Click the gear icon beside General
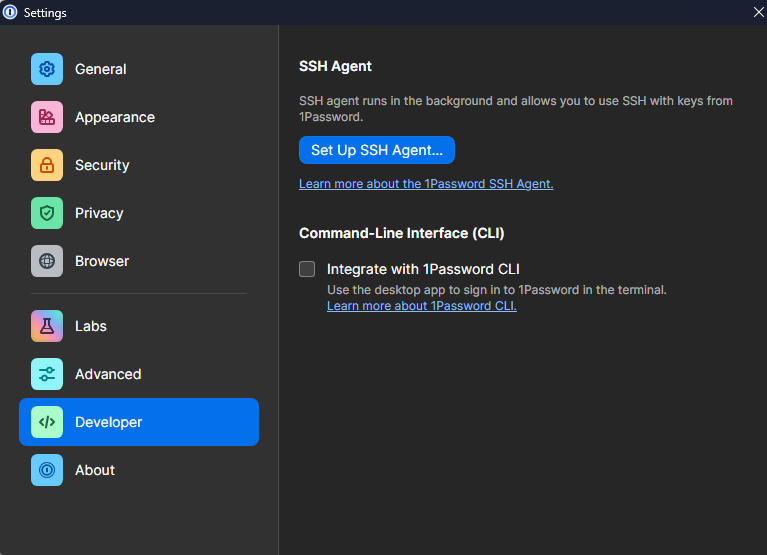Screen dimensions: 767x555 (x=47, y=69)
